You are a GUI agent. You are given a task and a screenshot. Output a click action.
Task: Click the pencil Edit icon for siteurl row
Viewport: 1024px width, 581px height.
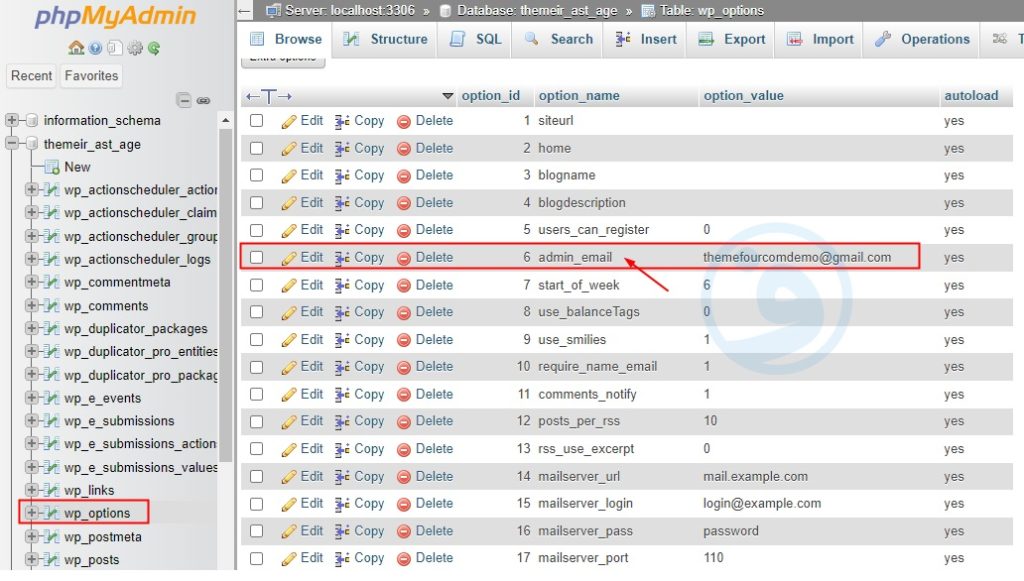pos(289,121)
